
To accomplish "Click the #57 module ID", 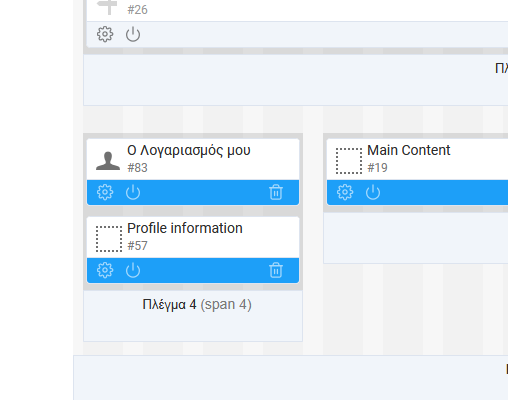I will (137, 246).
